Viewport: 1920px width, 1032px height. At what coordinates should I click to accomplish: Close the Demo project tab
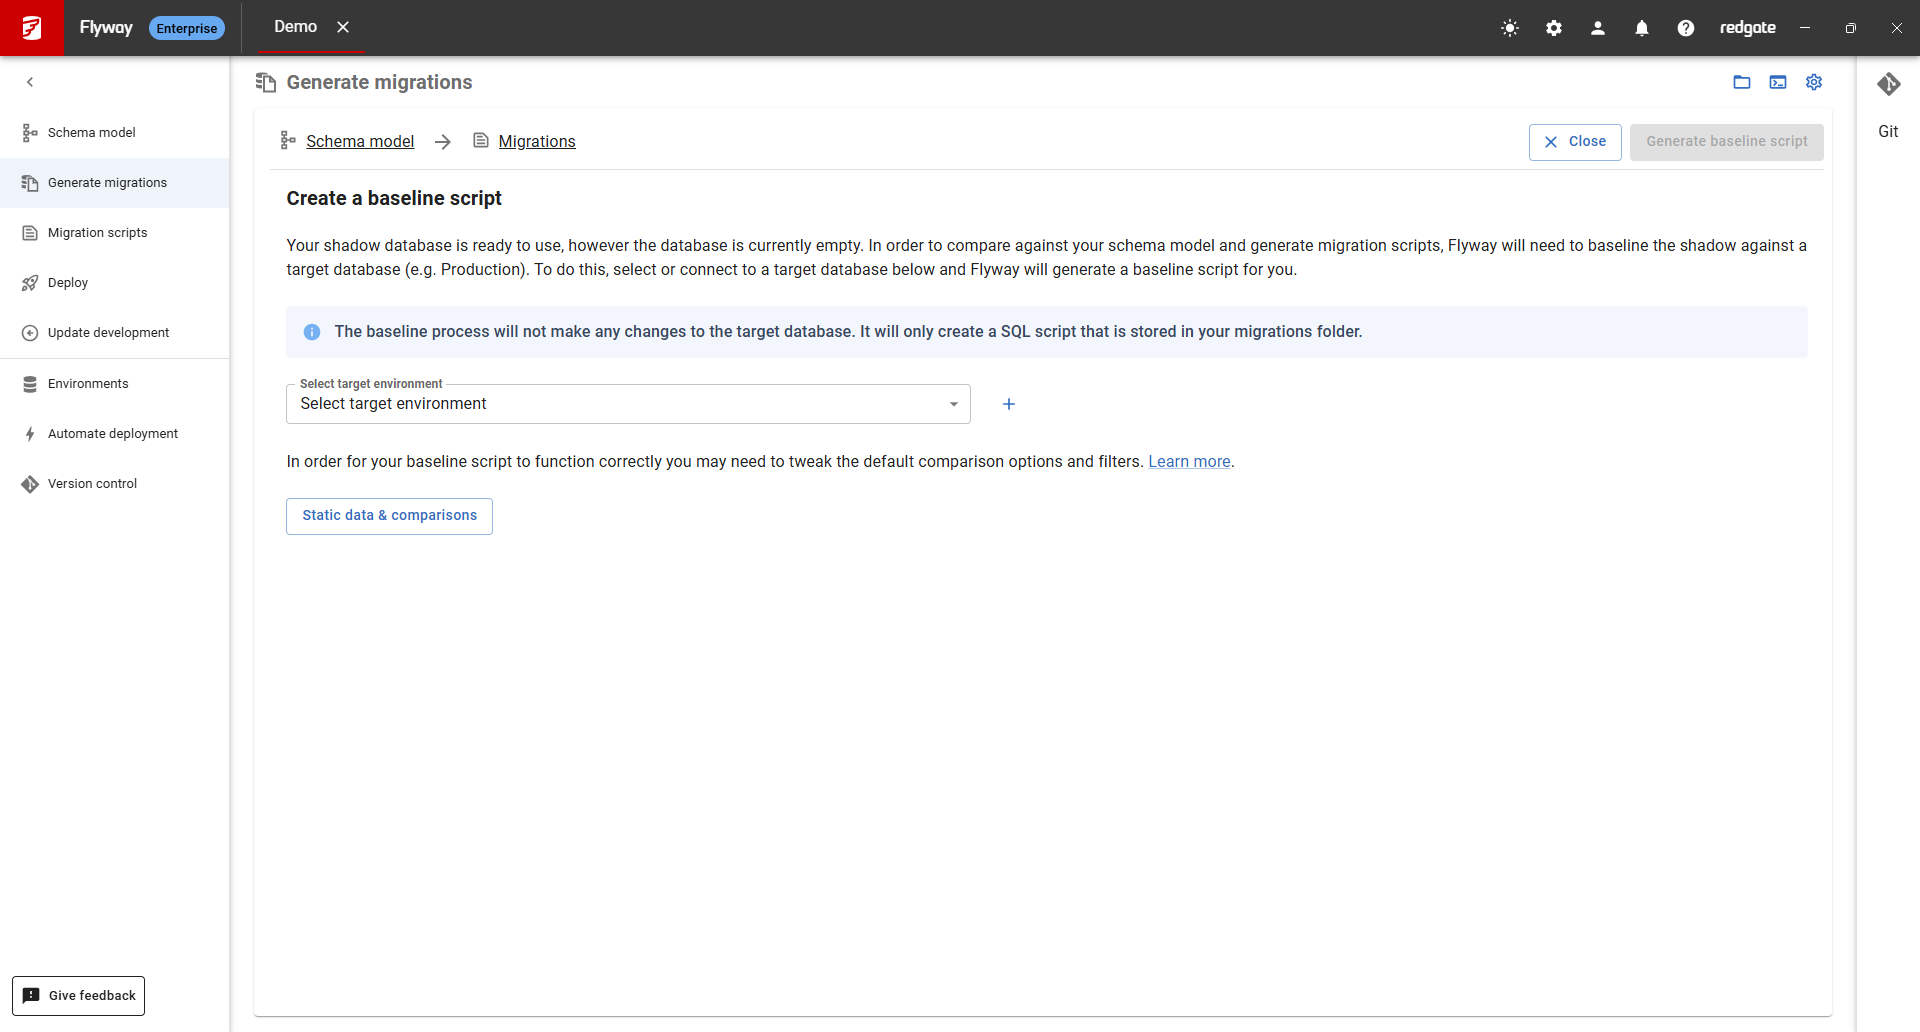pos(343,27)
